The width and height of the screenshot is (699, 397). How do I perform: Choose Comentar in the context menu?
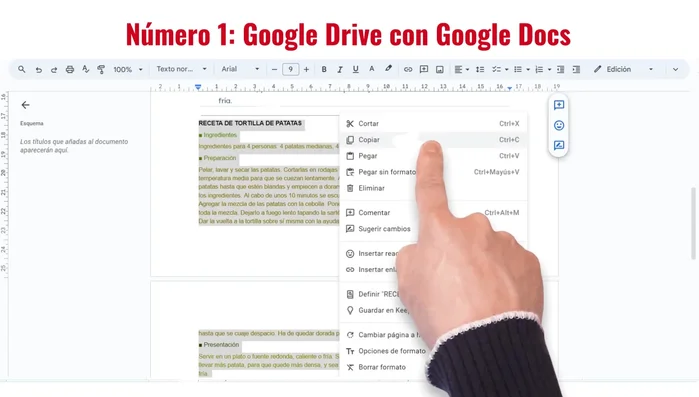433,213
